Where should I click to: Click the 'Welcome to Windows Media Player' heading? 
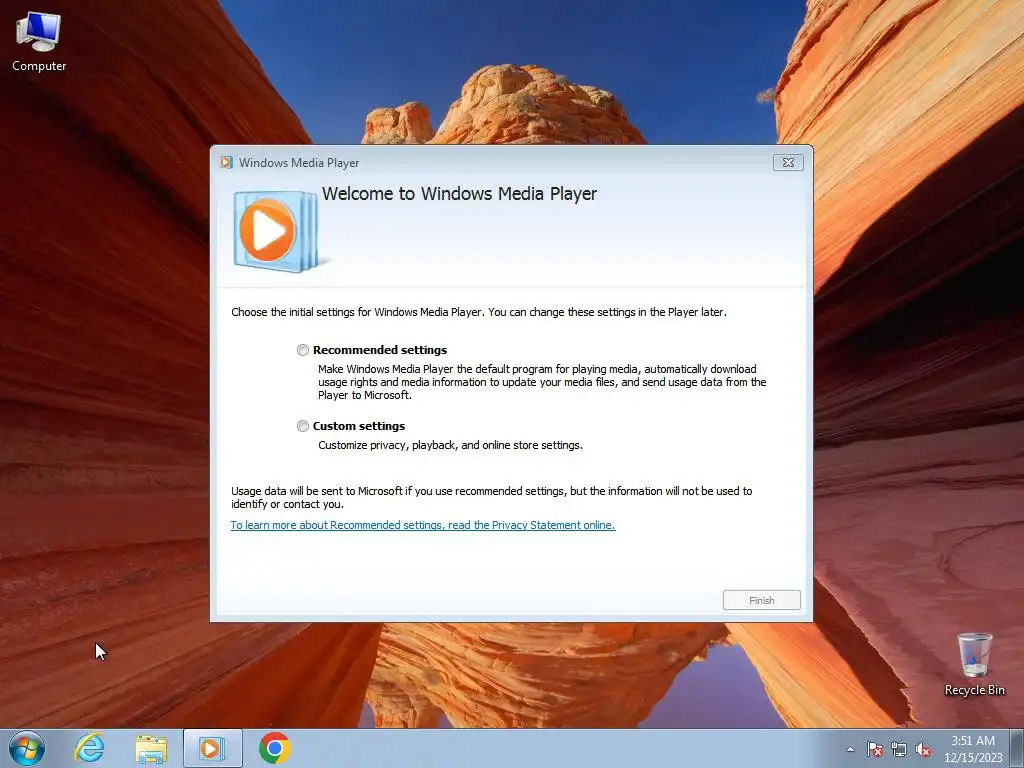(459, 194)
